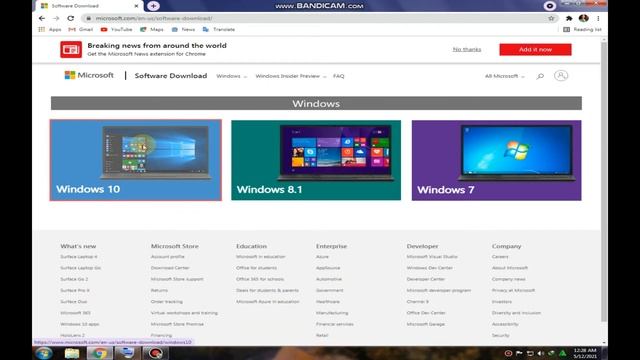
Task: Open Careers footer link
Action: pos(500,257)
